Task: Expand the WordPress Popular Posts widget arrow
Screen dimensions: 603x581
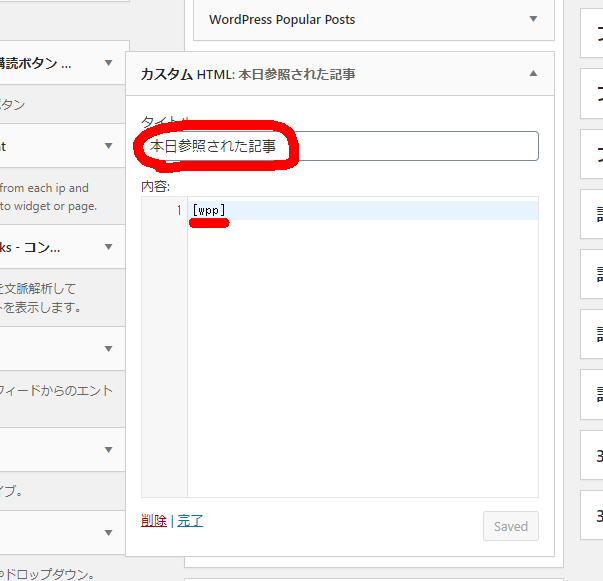Action: point(533,19)
